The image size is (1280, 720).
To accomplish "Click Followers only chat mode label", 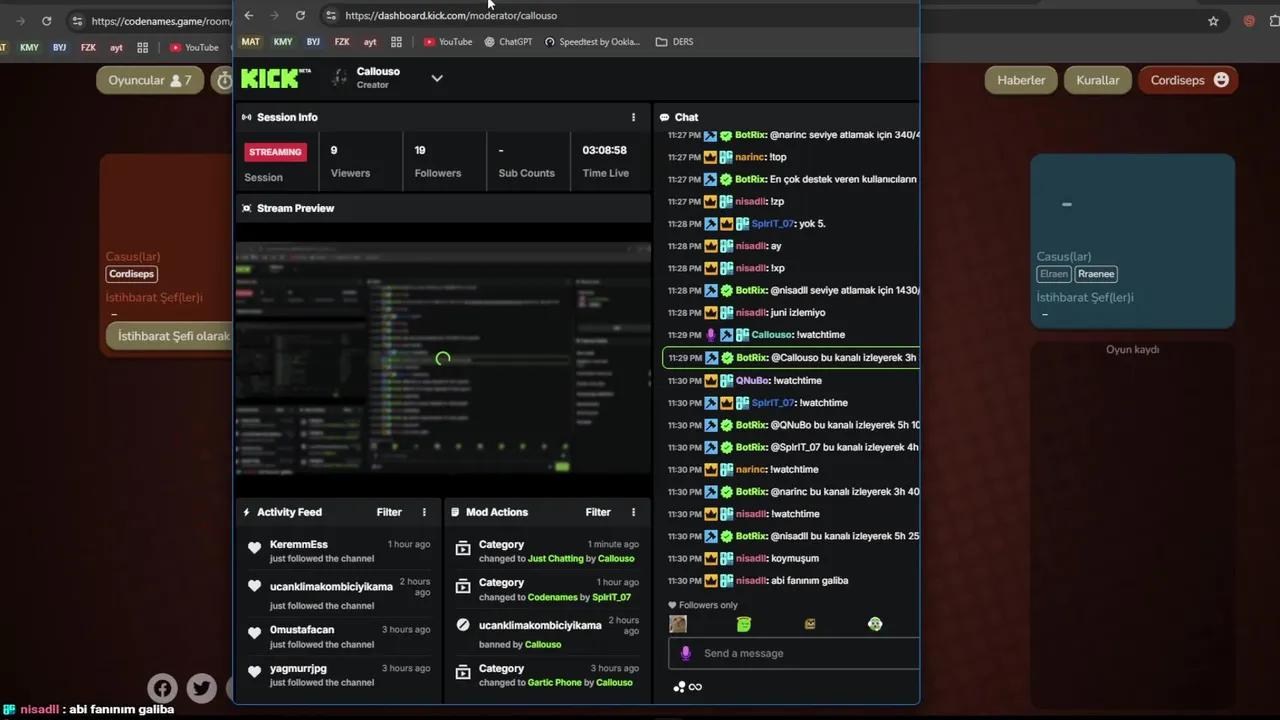I will [703, 605].
